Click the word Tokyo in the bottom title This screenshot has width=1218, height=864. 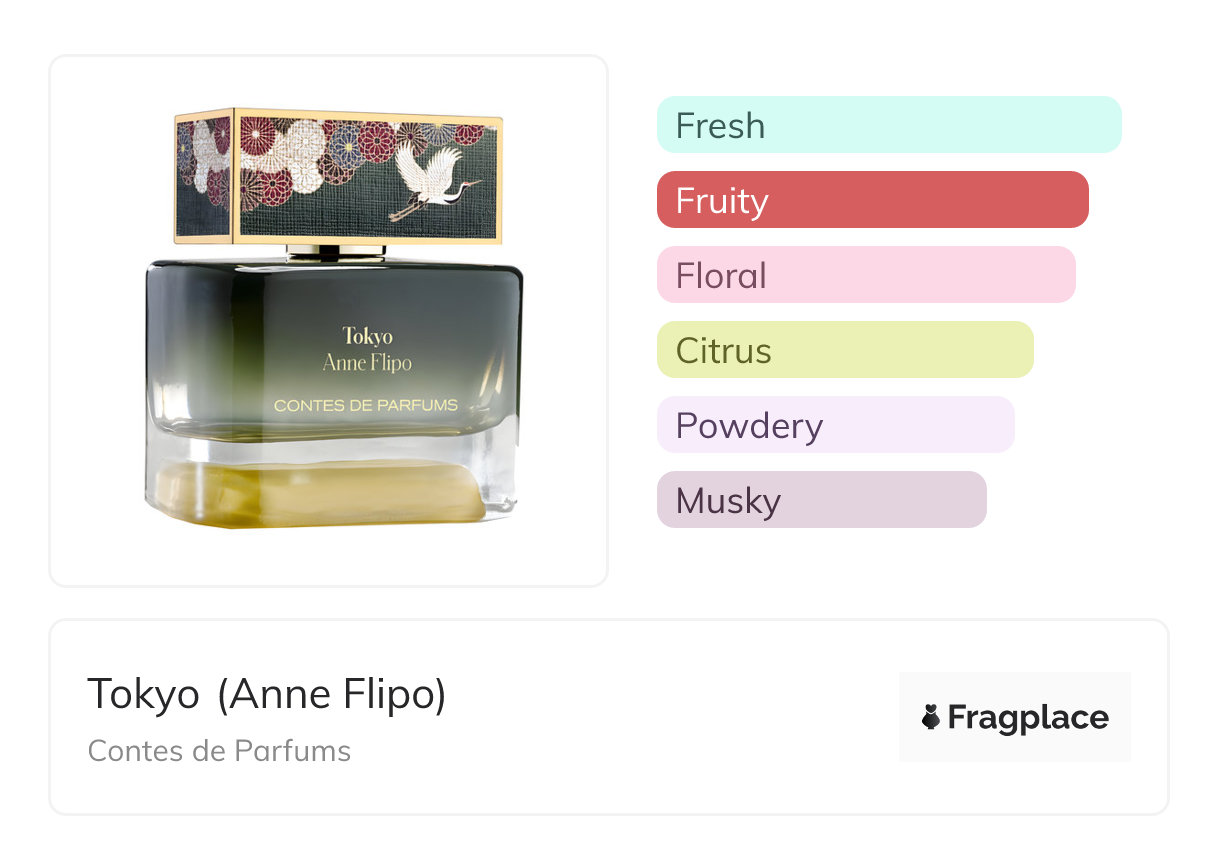[143, 694]
